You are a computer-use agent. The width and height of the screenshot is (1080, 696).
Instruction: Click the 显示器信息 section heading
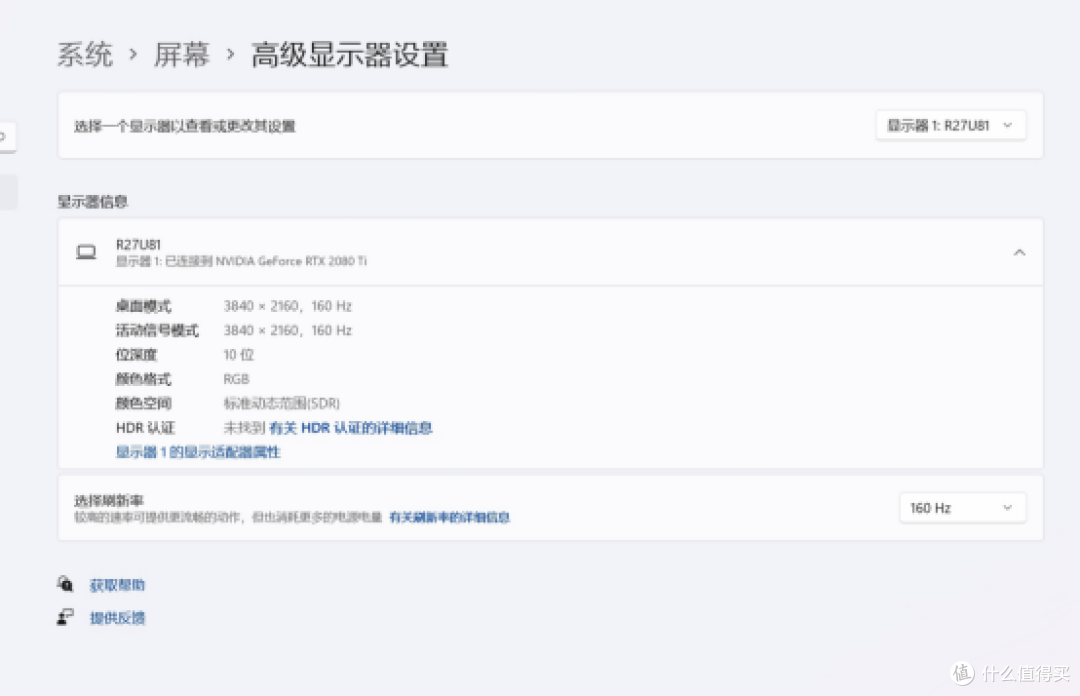pos(92,202)
